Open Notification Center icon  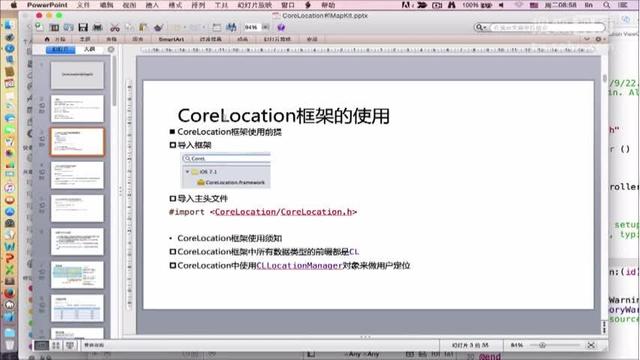click(x=623, y=5)
